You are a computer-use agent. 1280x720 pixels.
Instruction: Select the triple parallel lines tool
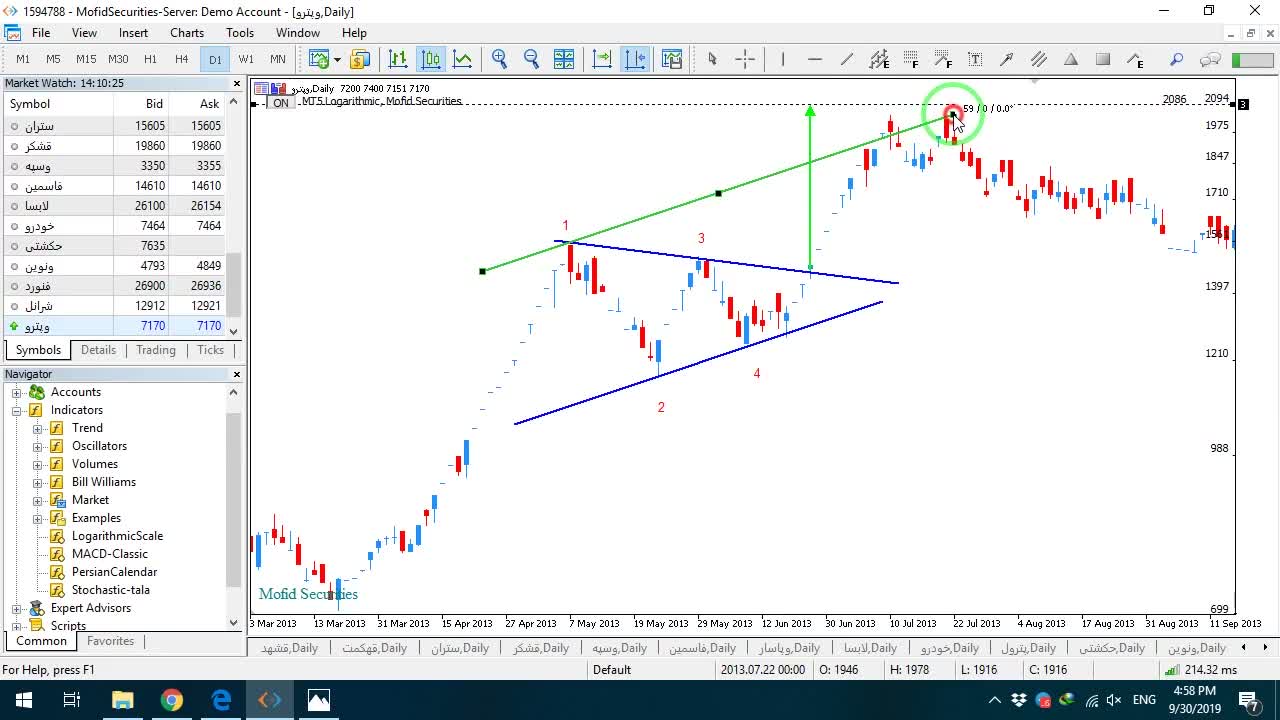pyautogui.click(x=1039, y=59)
